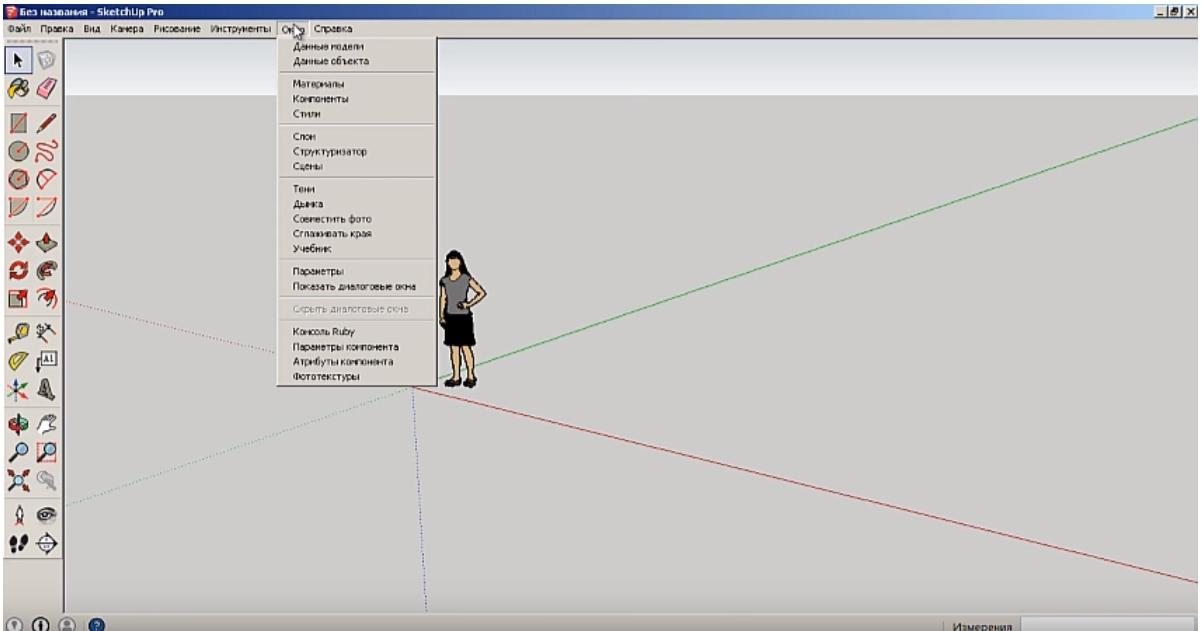Activate the Move tool
1201x631 pixels.
tap(18, 242)
